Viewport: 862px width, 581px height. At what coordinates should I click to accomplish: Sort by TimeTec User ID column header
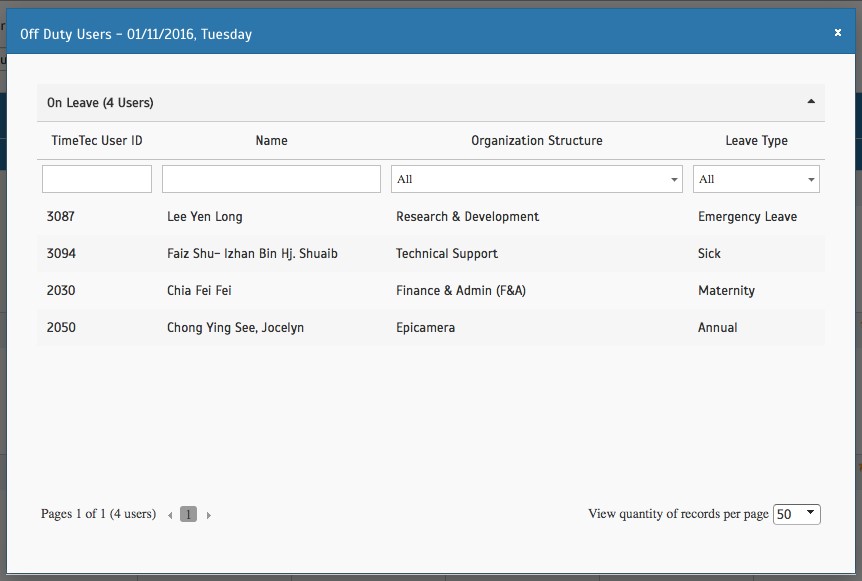click(x=97, y=141)
